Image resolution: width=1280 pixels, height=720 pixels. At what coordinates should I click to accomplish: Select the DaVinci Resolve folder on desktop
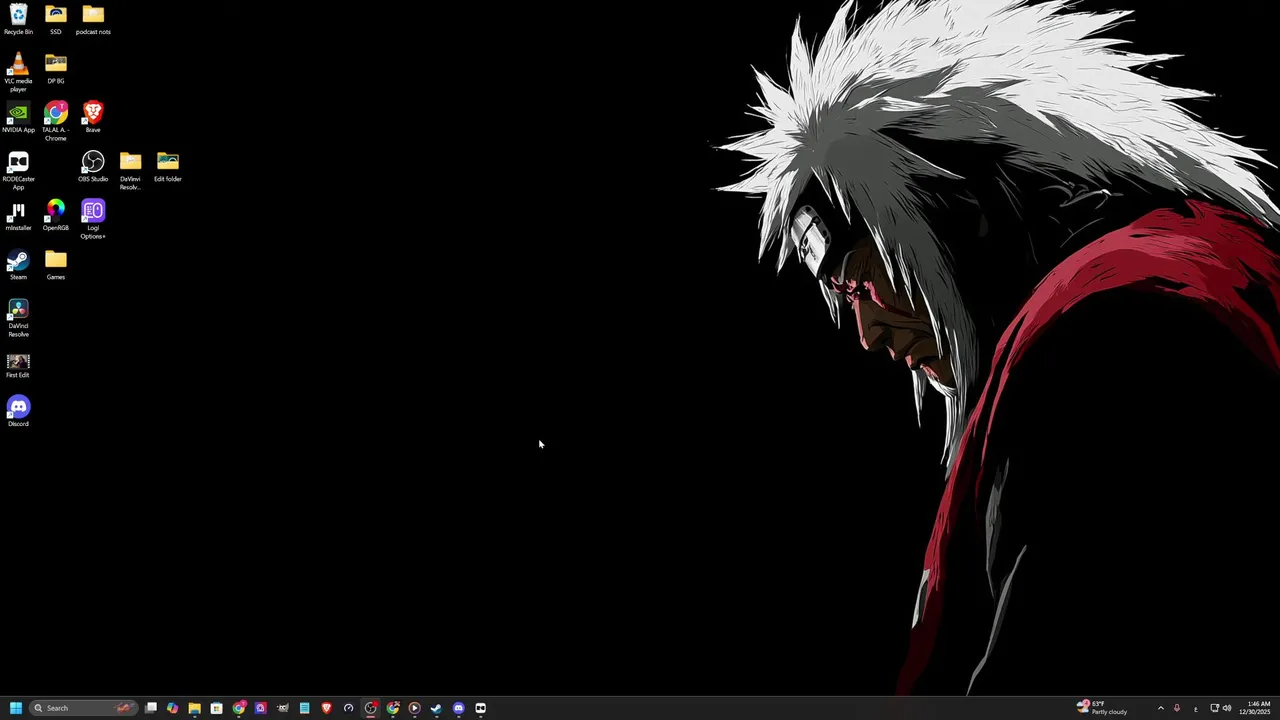130,171
